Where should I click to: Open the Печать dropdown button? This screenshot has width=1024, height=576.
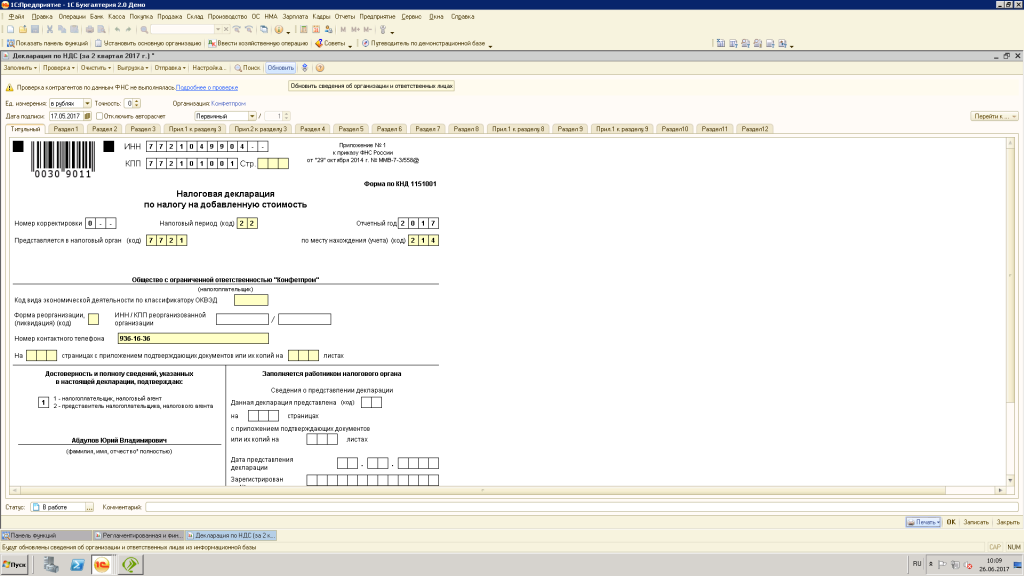(x=923, y=522)
